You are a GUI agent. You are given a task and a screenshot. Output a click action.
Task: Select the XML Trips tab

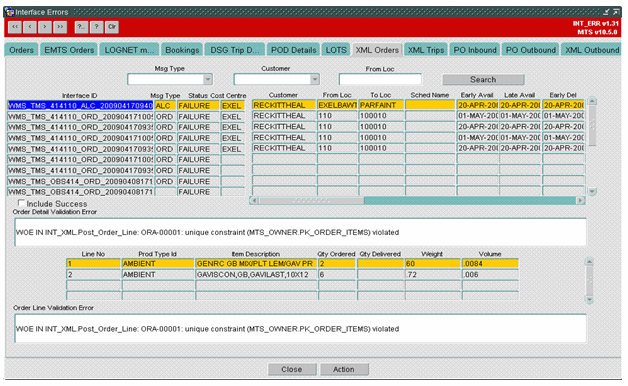click(426, 50)
